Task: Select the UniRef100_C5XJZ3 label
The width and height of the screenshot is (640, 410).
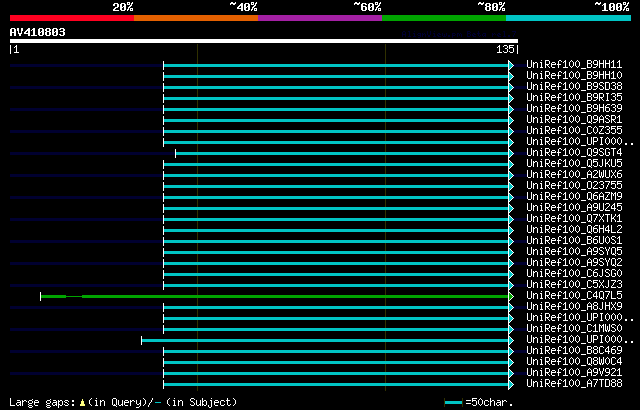Action: [574, 285]
